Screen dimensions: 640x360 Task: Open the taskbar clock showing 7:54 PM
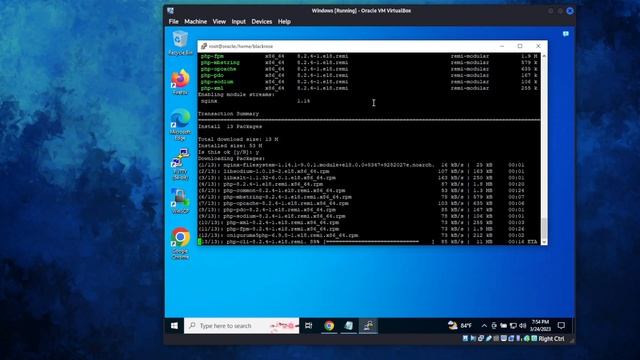pyautogui.click(x=540, y=326)
